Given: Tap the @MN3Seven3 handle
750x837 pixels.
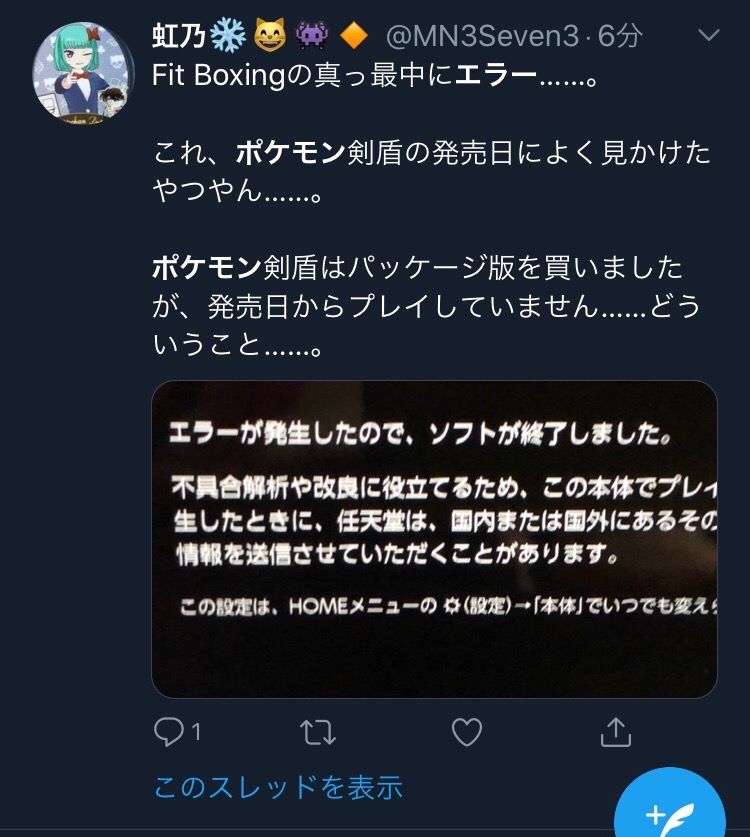Looking at the screenshot, I should pyautogui.click(x=482, y=36).
